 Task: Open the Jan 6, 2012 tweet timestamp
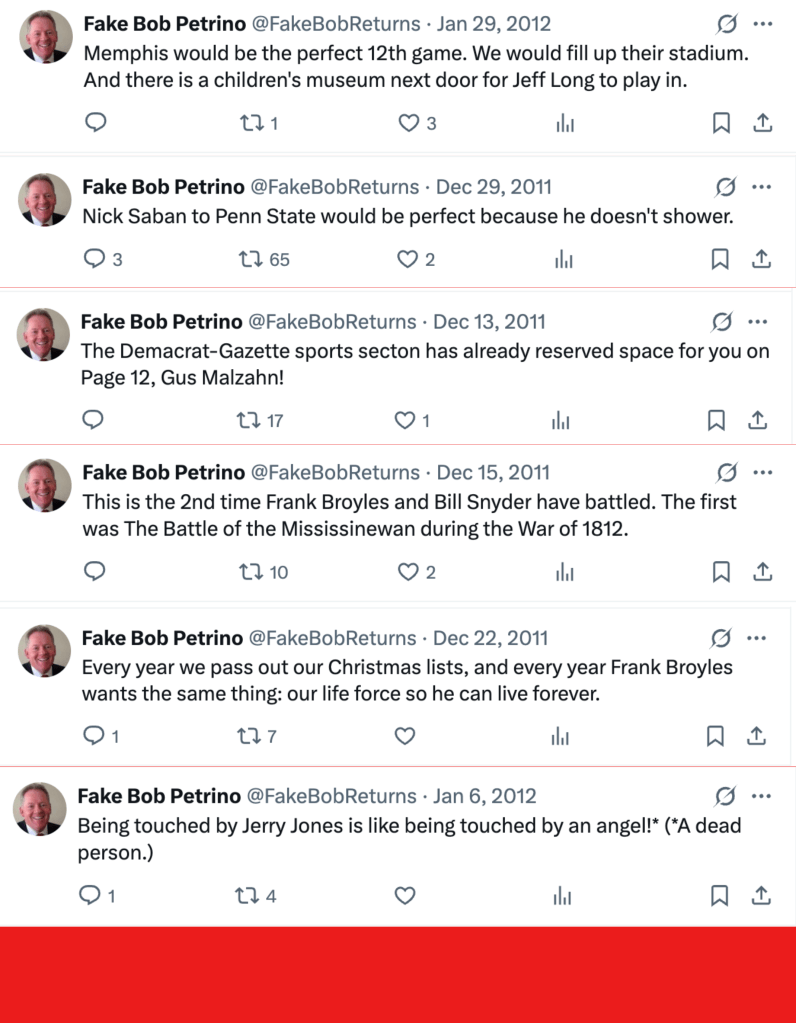point(485,797)
